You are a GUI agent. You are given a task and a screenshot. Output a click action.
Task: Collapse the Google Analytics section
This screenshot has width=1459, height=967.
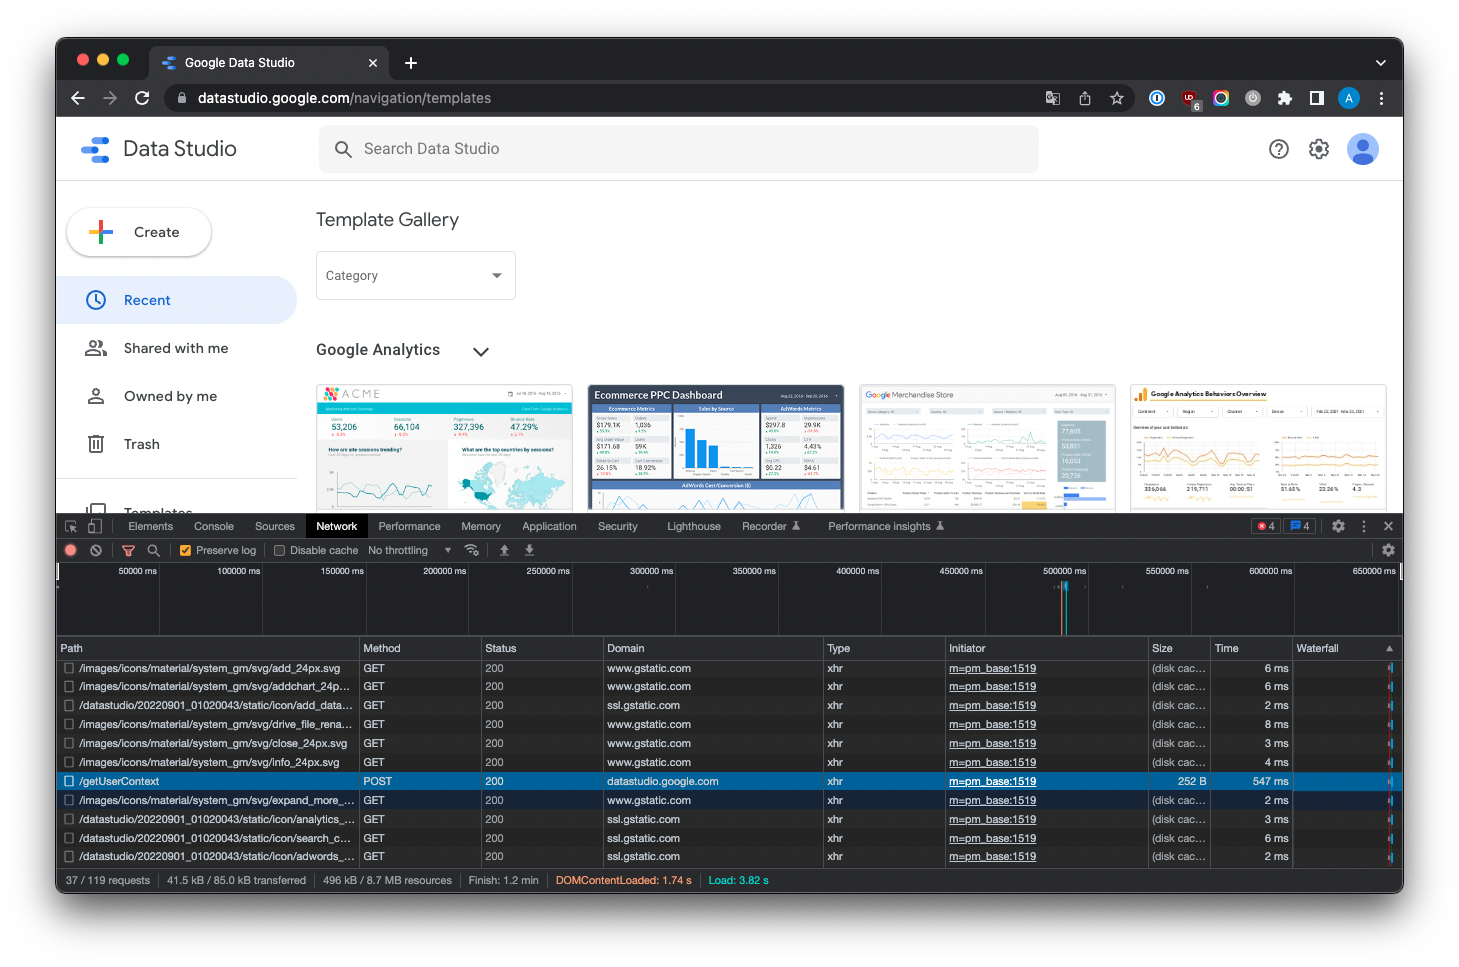click(481, 351)
